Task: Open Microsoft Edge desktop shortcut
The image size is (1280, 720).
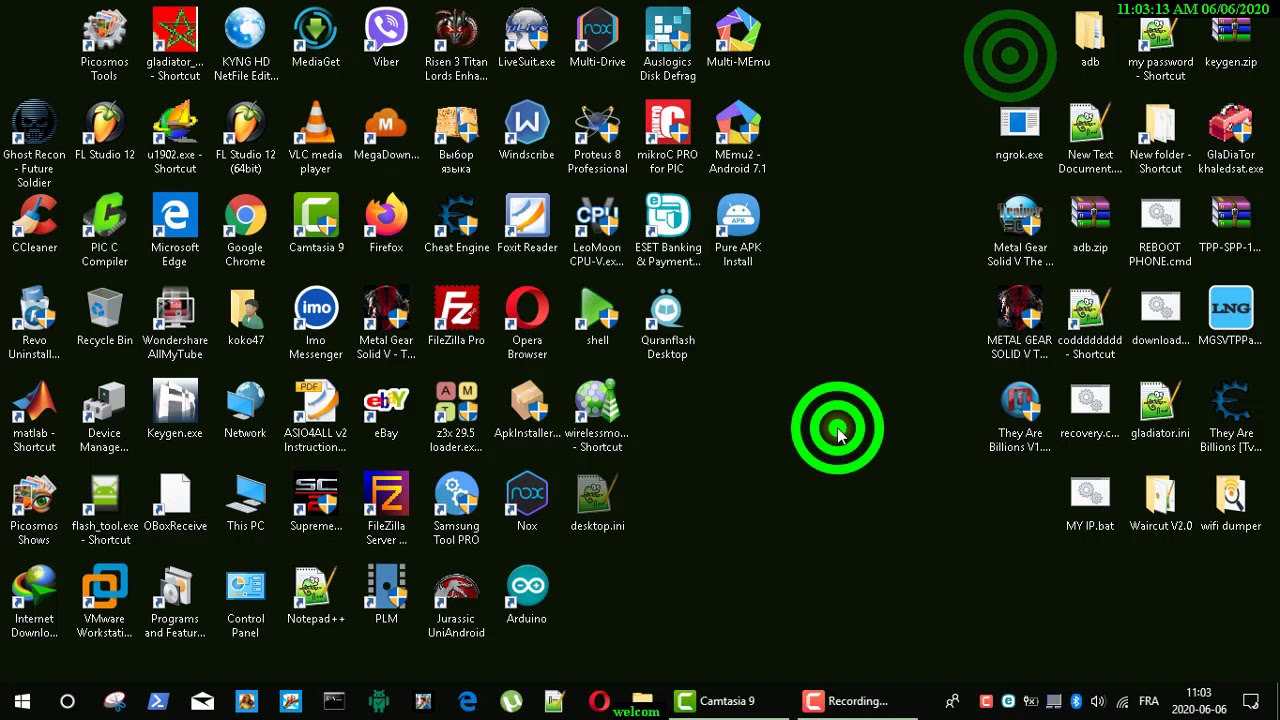Action: 175,231
